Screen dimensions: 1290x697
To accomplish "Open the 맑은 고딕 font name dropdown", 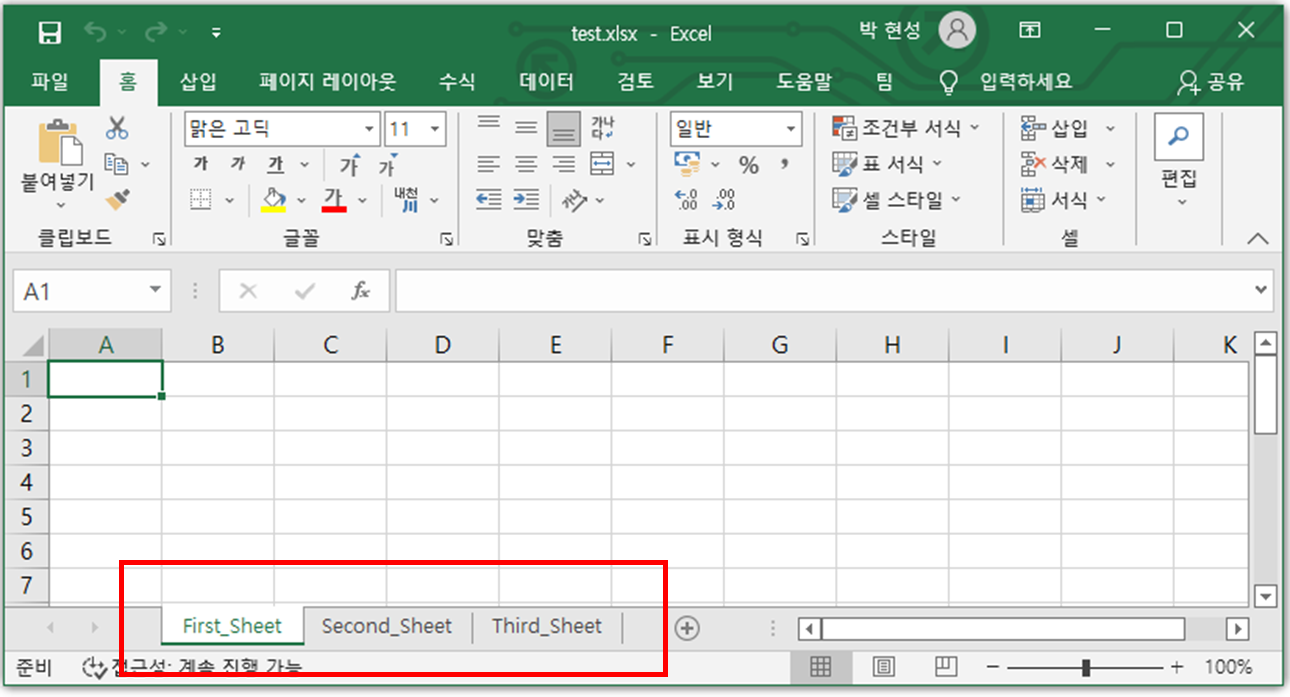I will coord(369,129).
